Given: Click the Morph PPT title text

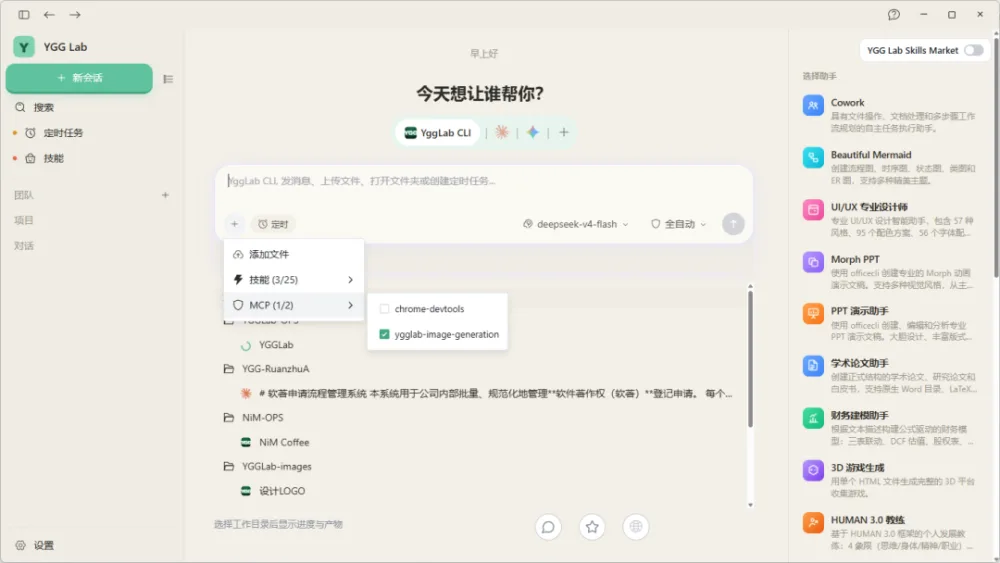Looking at the screenshot, I should click(x=855, y=260).
